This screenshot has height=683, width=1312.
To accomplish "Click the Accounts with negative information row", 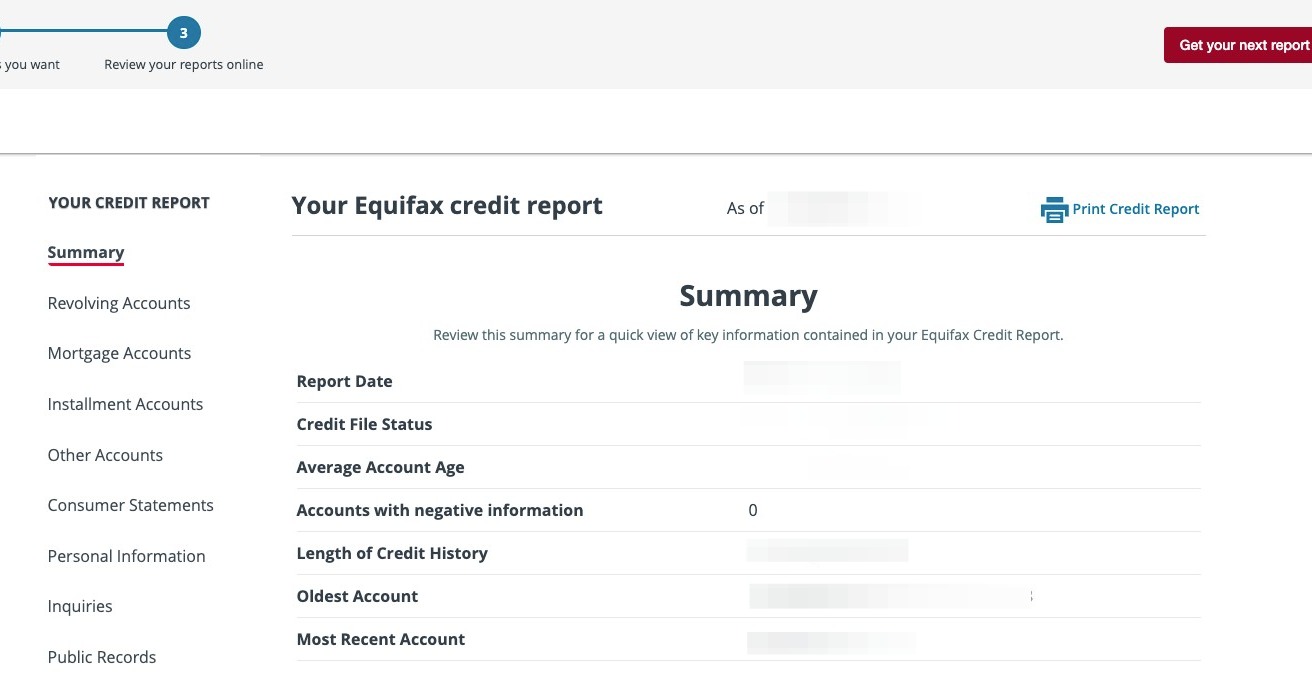I will (x=440, y=511).
